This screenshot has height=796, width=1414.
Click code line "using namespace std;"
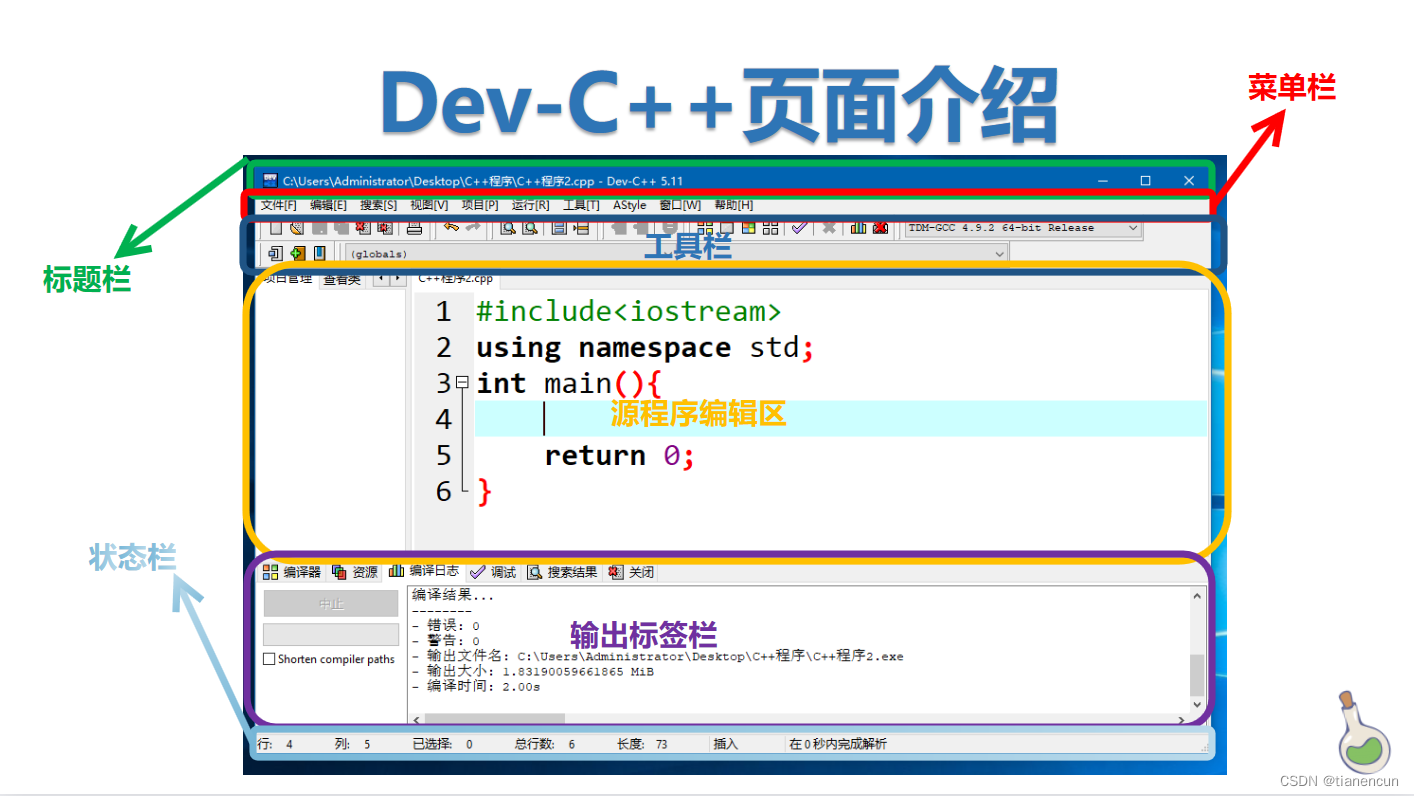(x=646, y=347)
